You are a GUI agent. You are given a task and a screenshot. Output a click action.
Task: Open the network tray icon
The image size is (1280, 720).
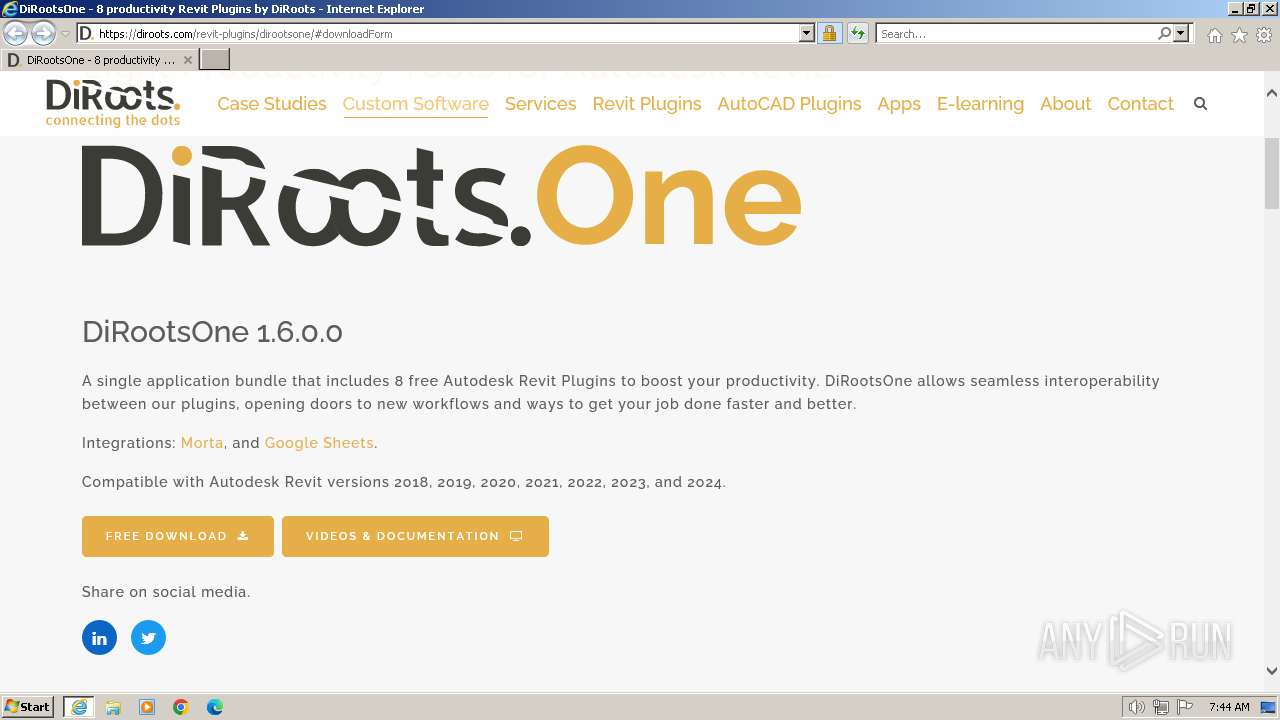[1161, 707]
